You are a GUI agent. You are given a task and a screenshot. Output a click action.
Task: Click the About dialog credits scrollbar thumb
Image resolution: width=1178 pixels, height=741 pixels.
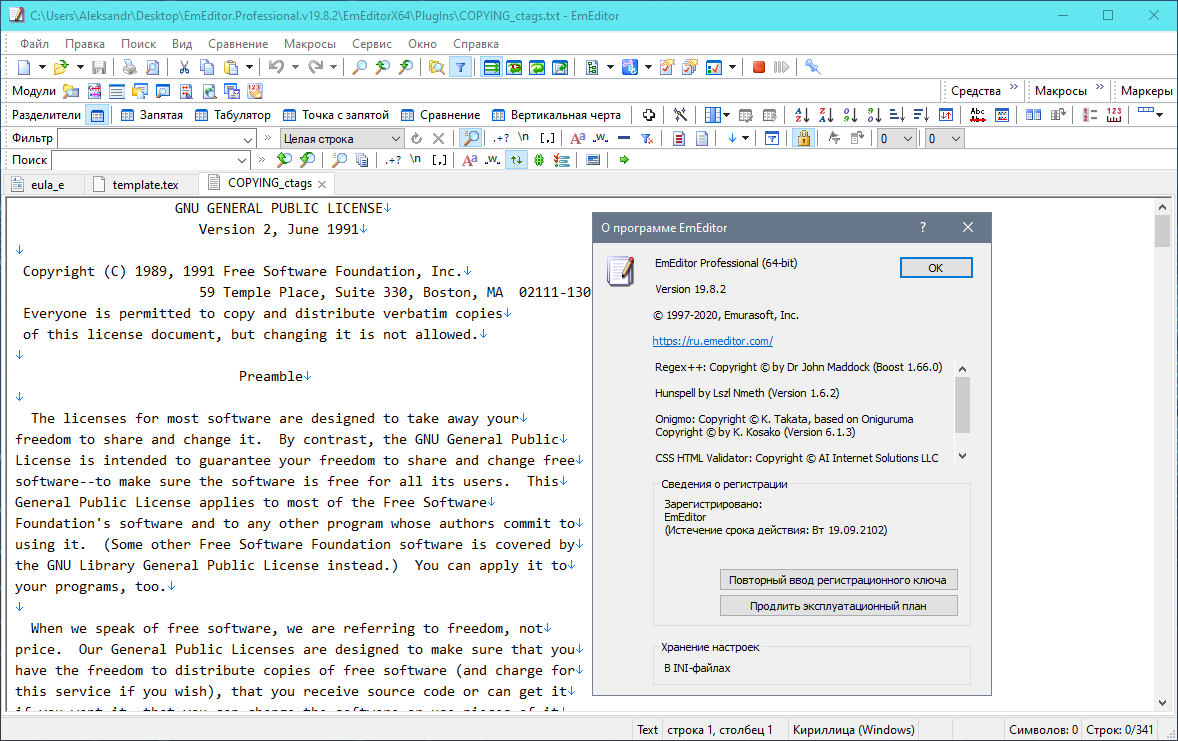(x=962, y=405)
